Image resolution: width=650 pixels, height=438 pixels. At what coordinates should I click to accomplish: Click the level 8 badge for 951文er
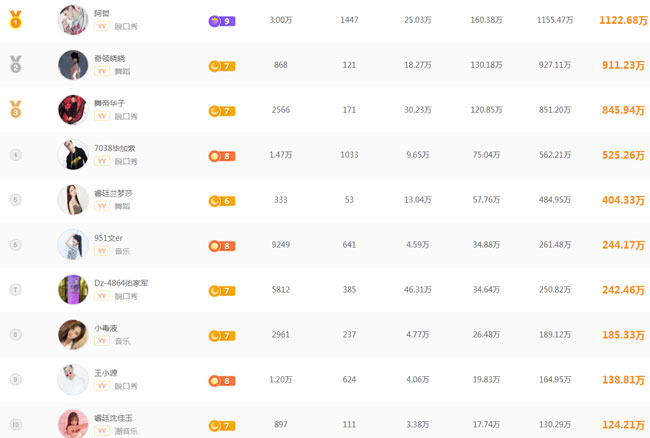(x=222, y=246)
